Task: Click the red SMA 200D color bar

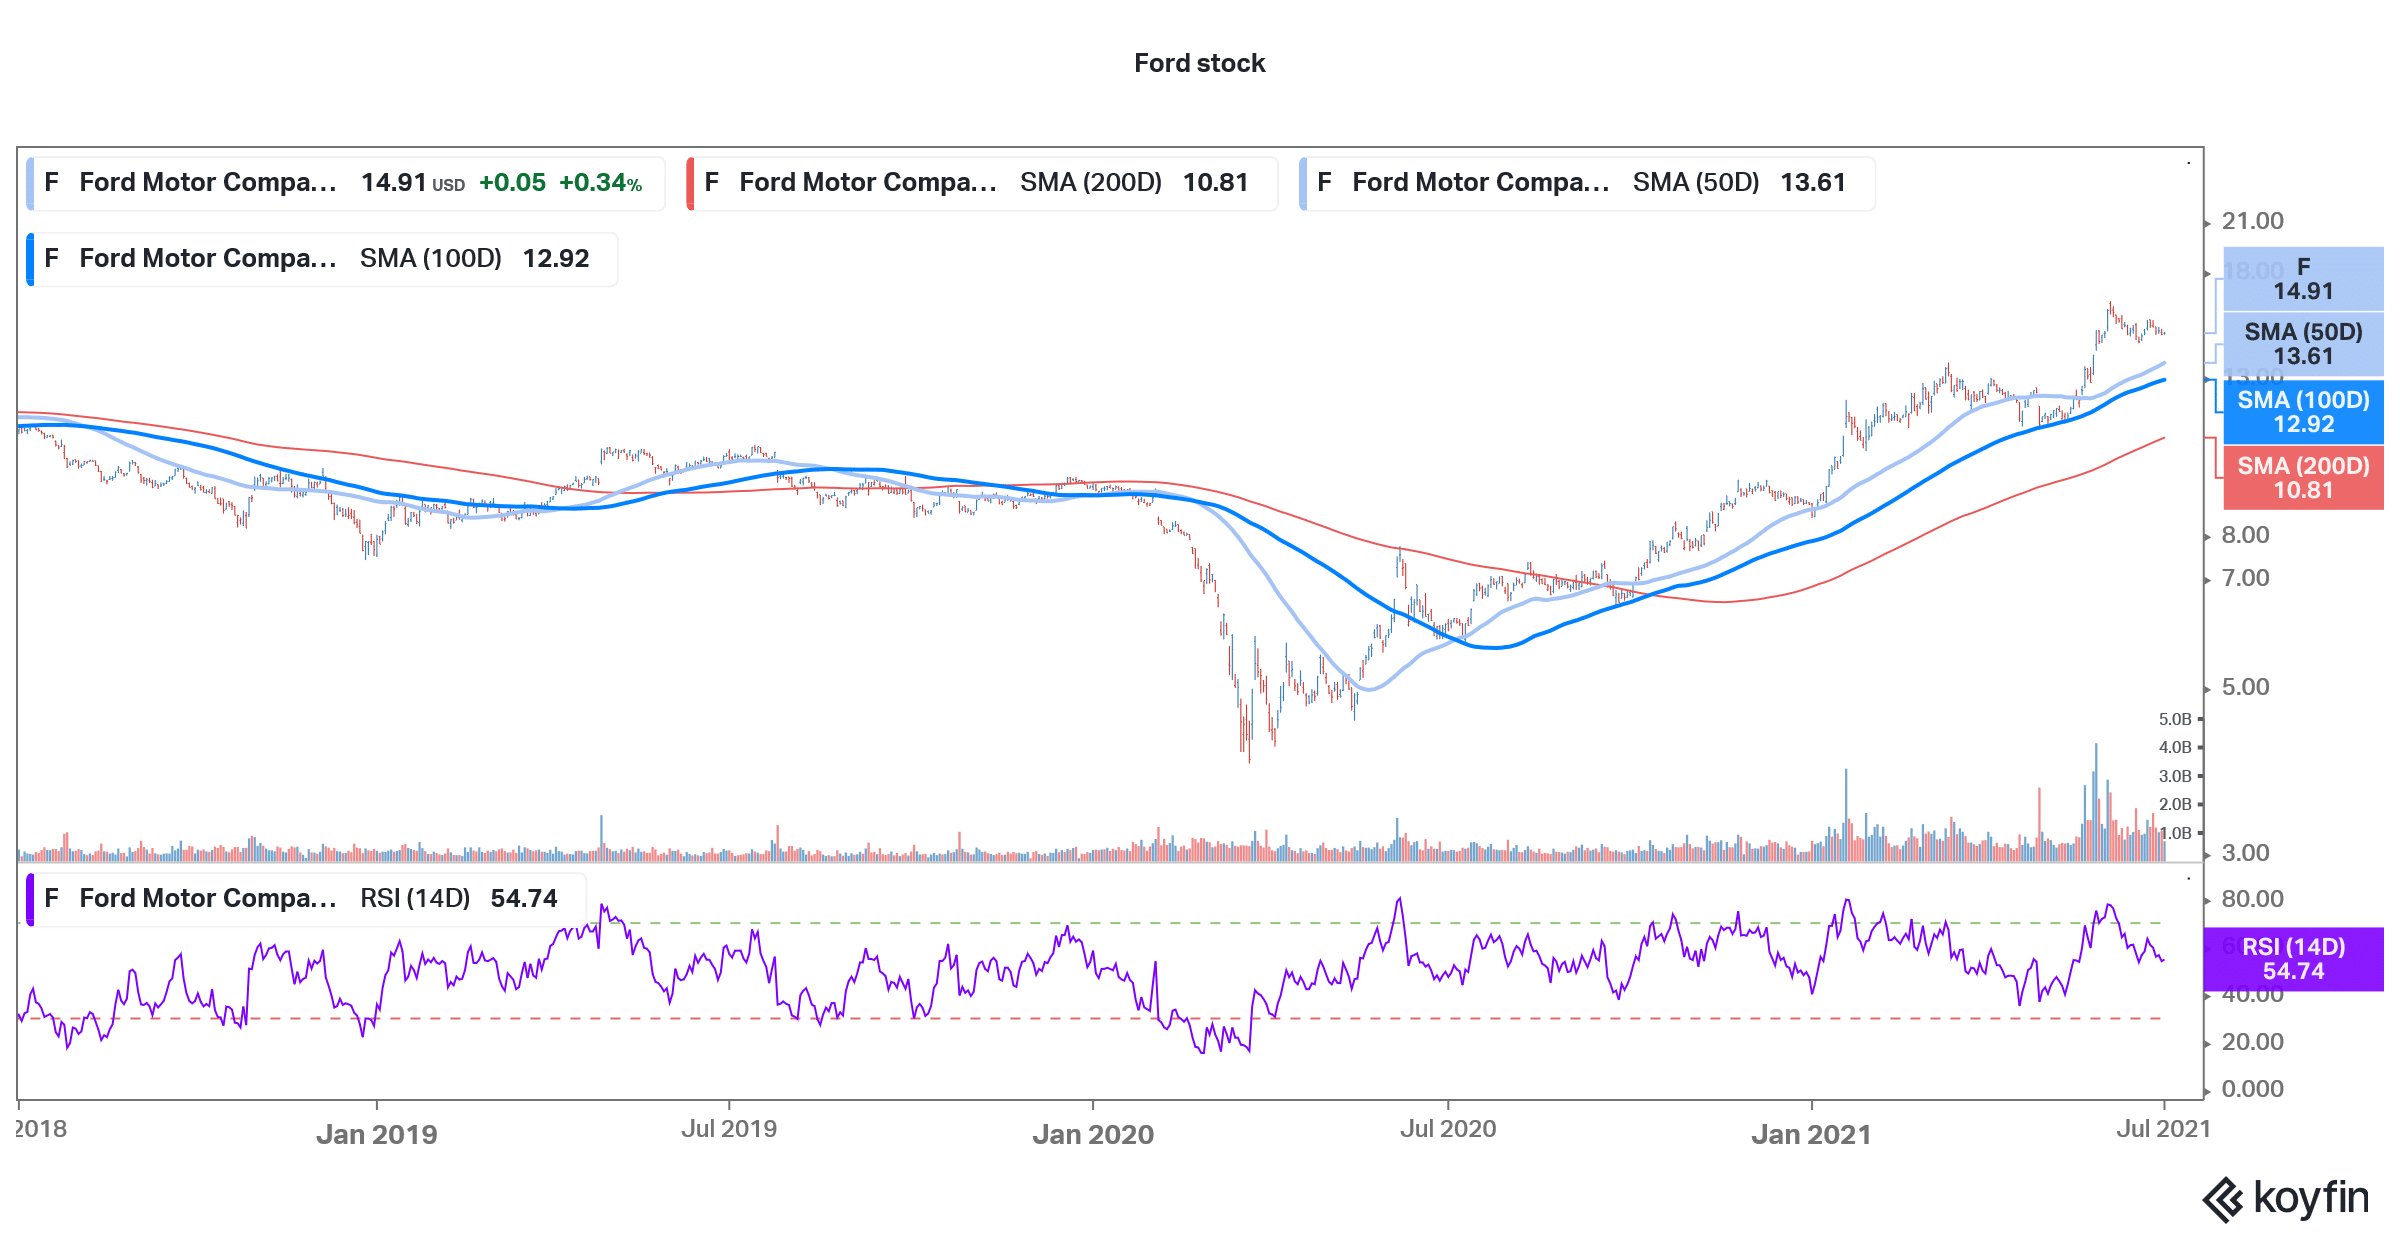Action: tap(690, 183)
